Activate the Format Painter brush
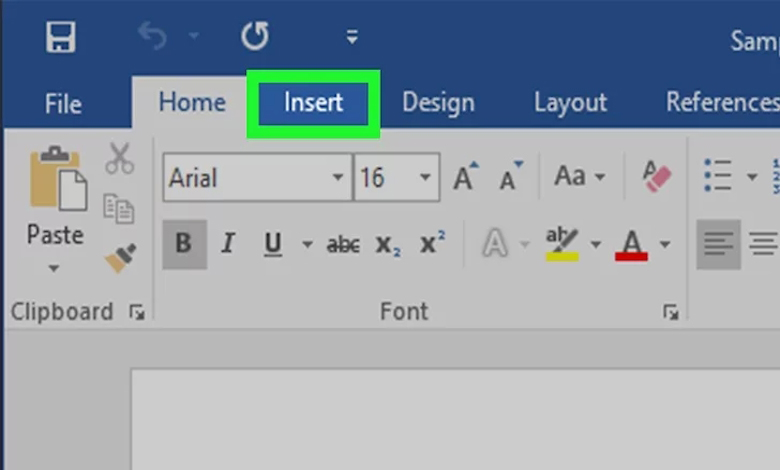Viewport: 780px width, 470px height. (x=119, y=260)
